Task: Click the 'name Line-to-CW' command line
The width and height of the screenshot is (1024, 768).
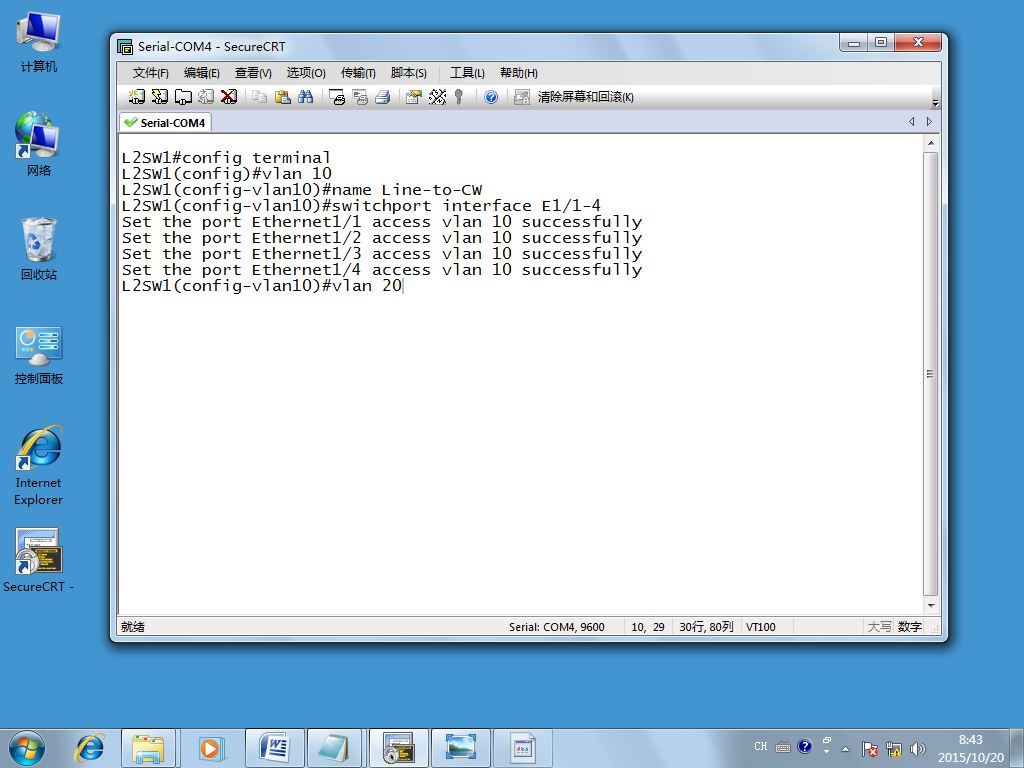Action: [x=302, y=190]
